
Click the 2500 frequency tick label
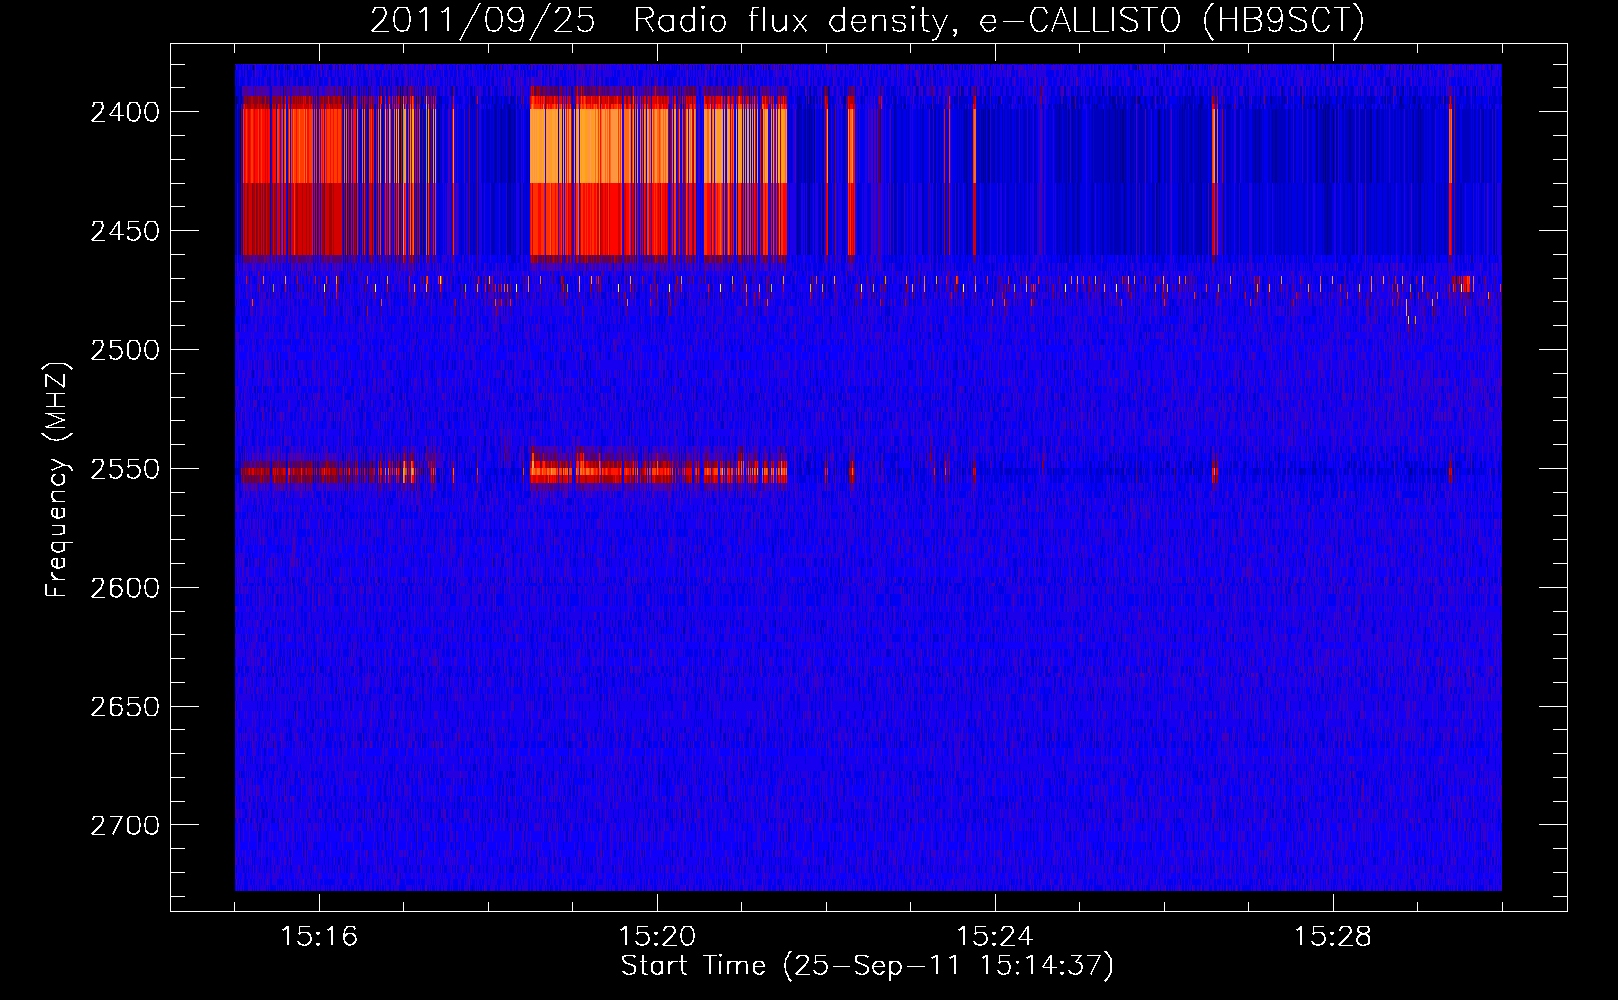coord(125,350)
